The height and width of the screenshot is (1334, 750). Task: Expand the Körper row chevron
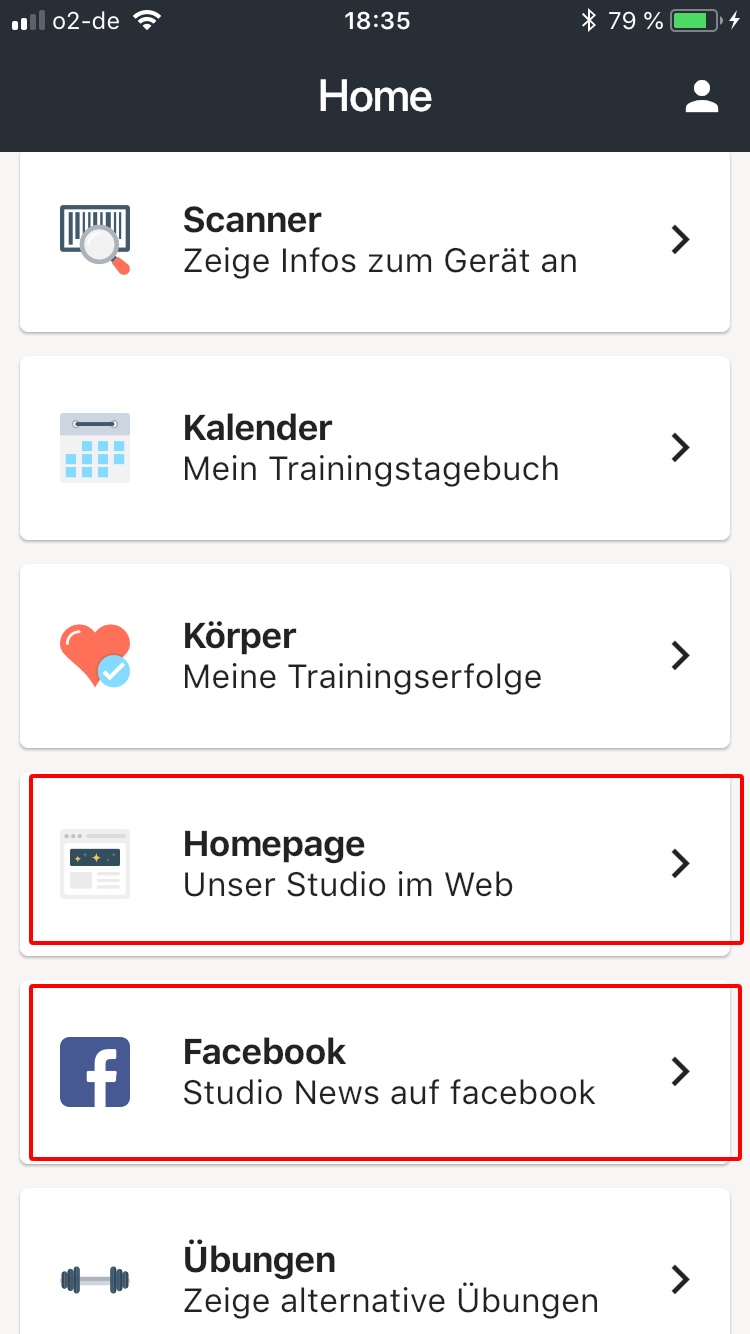tap(681, 656)
